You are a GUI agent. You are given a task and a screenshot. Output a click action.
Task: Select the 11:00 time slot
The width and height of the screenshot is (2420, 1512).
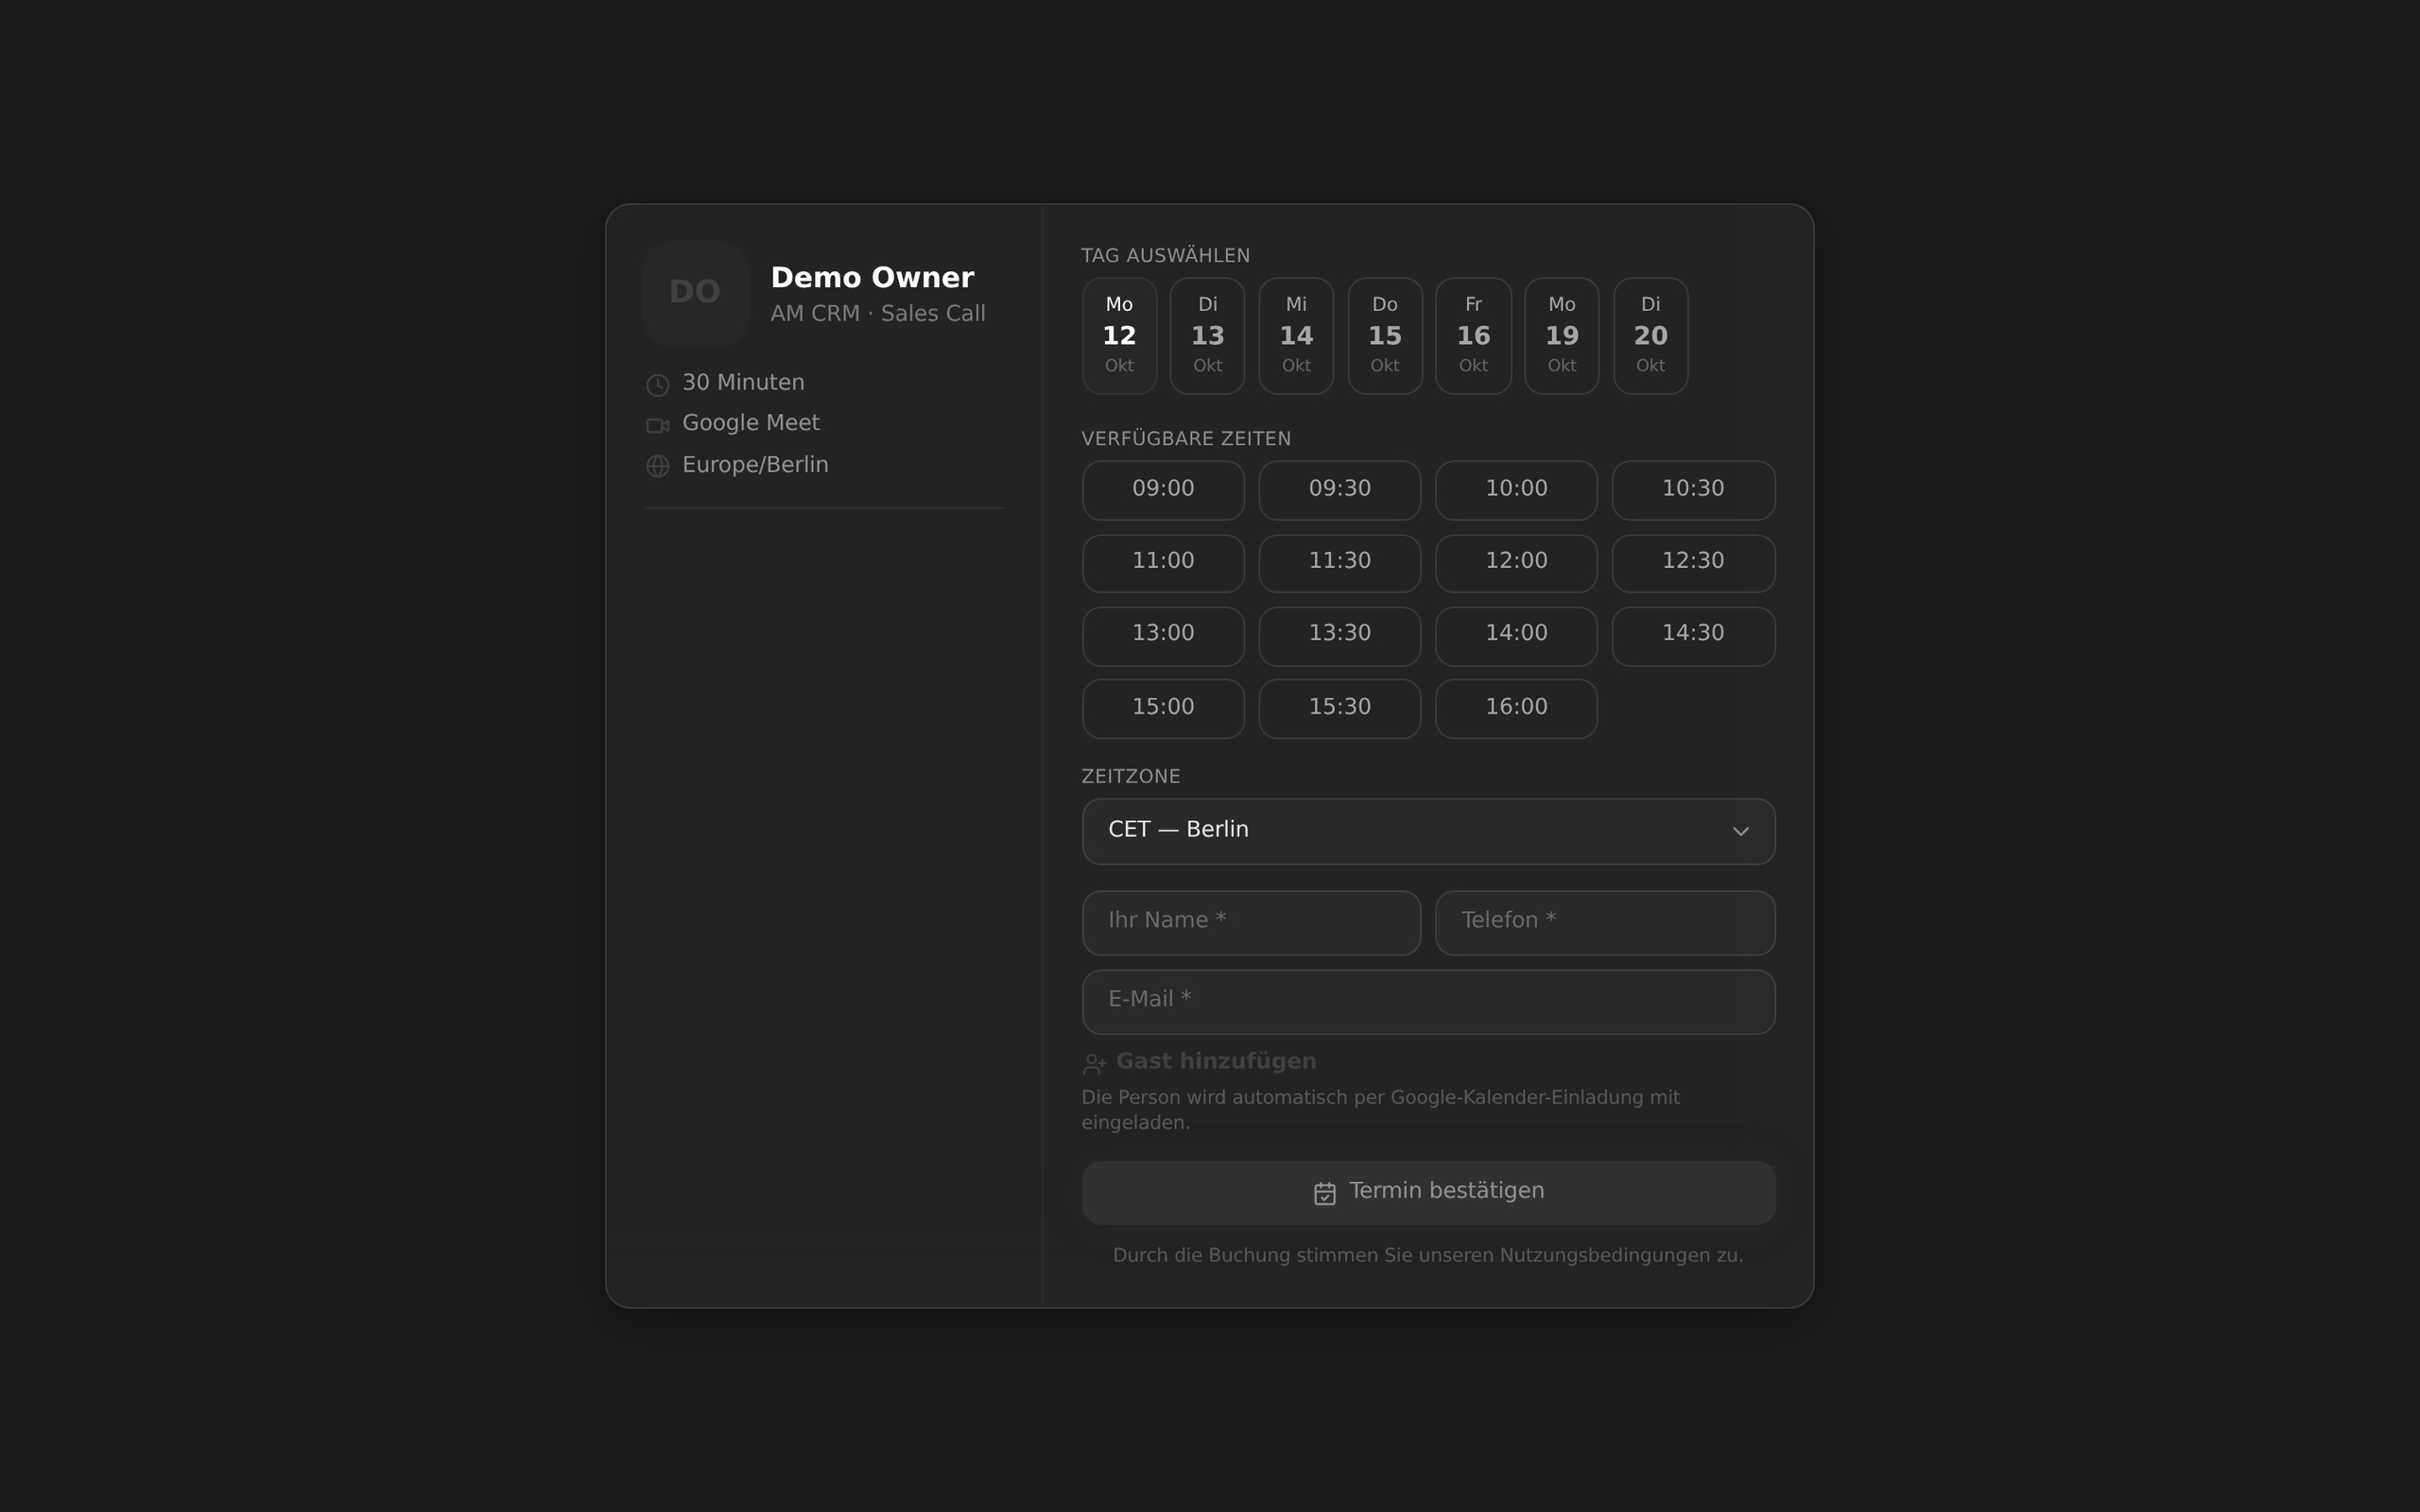(1163, 563)
